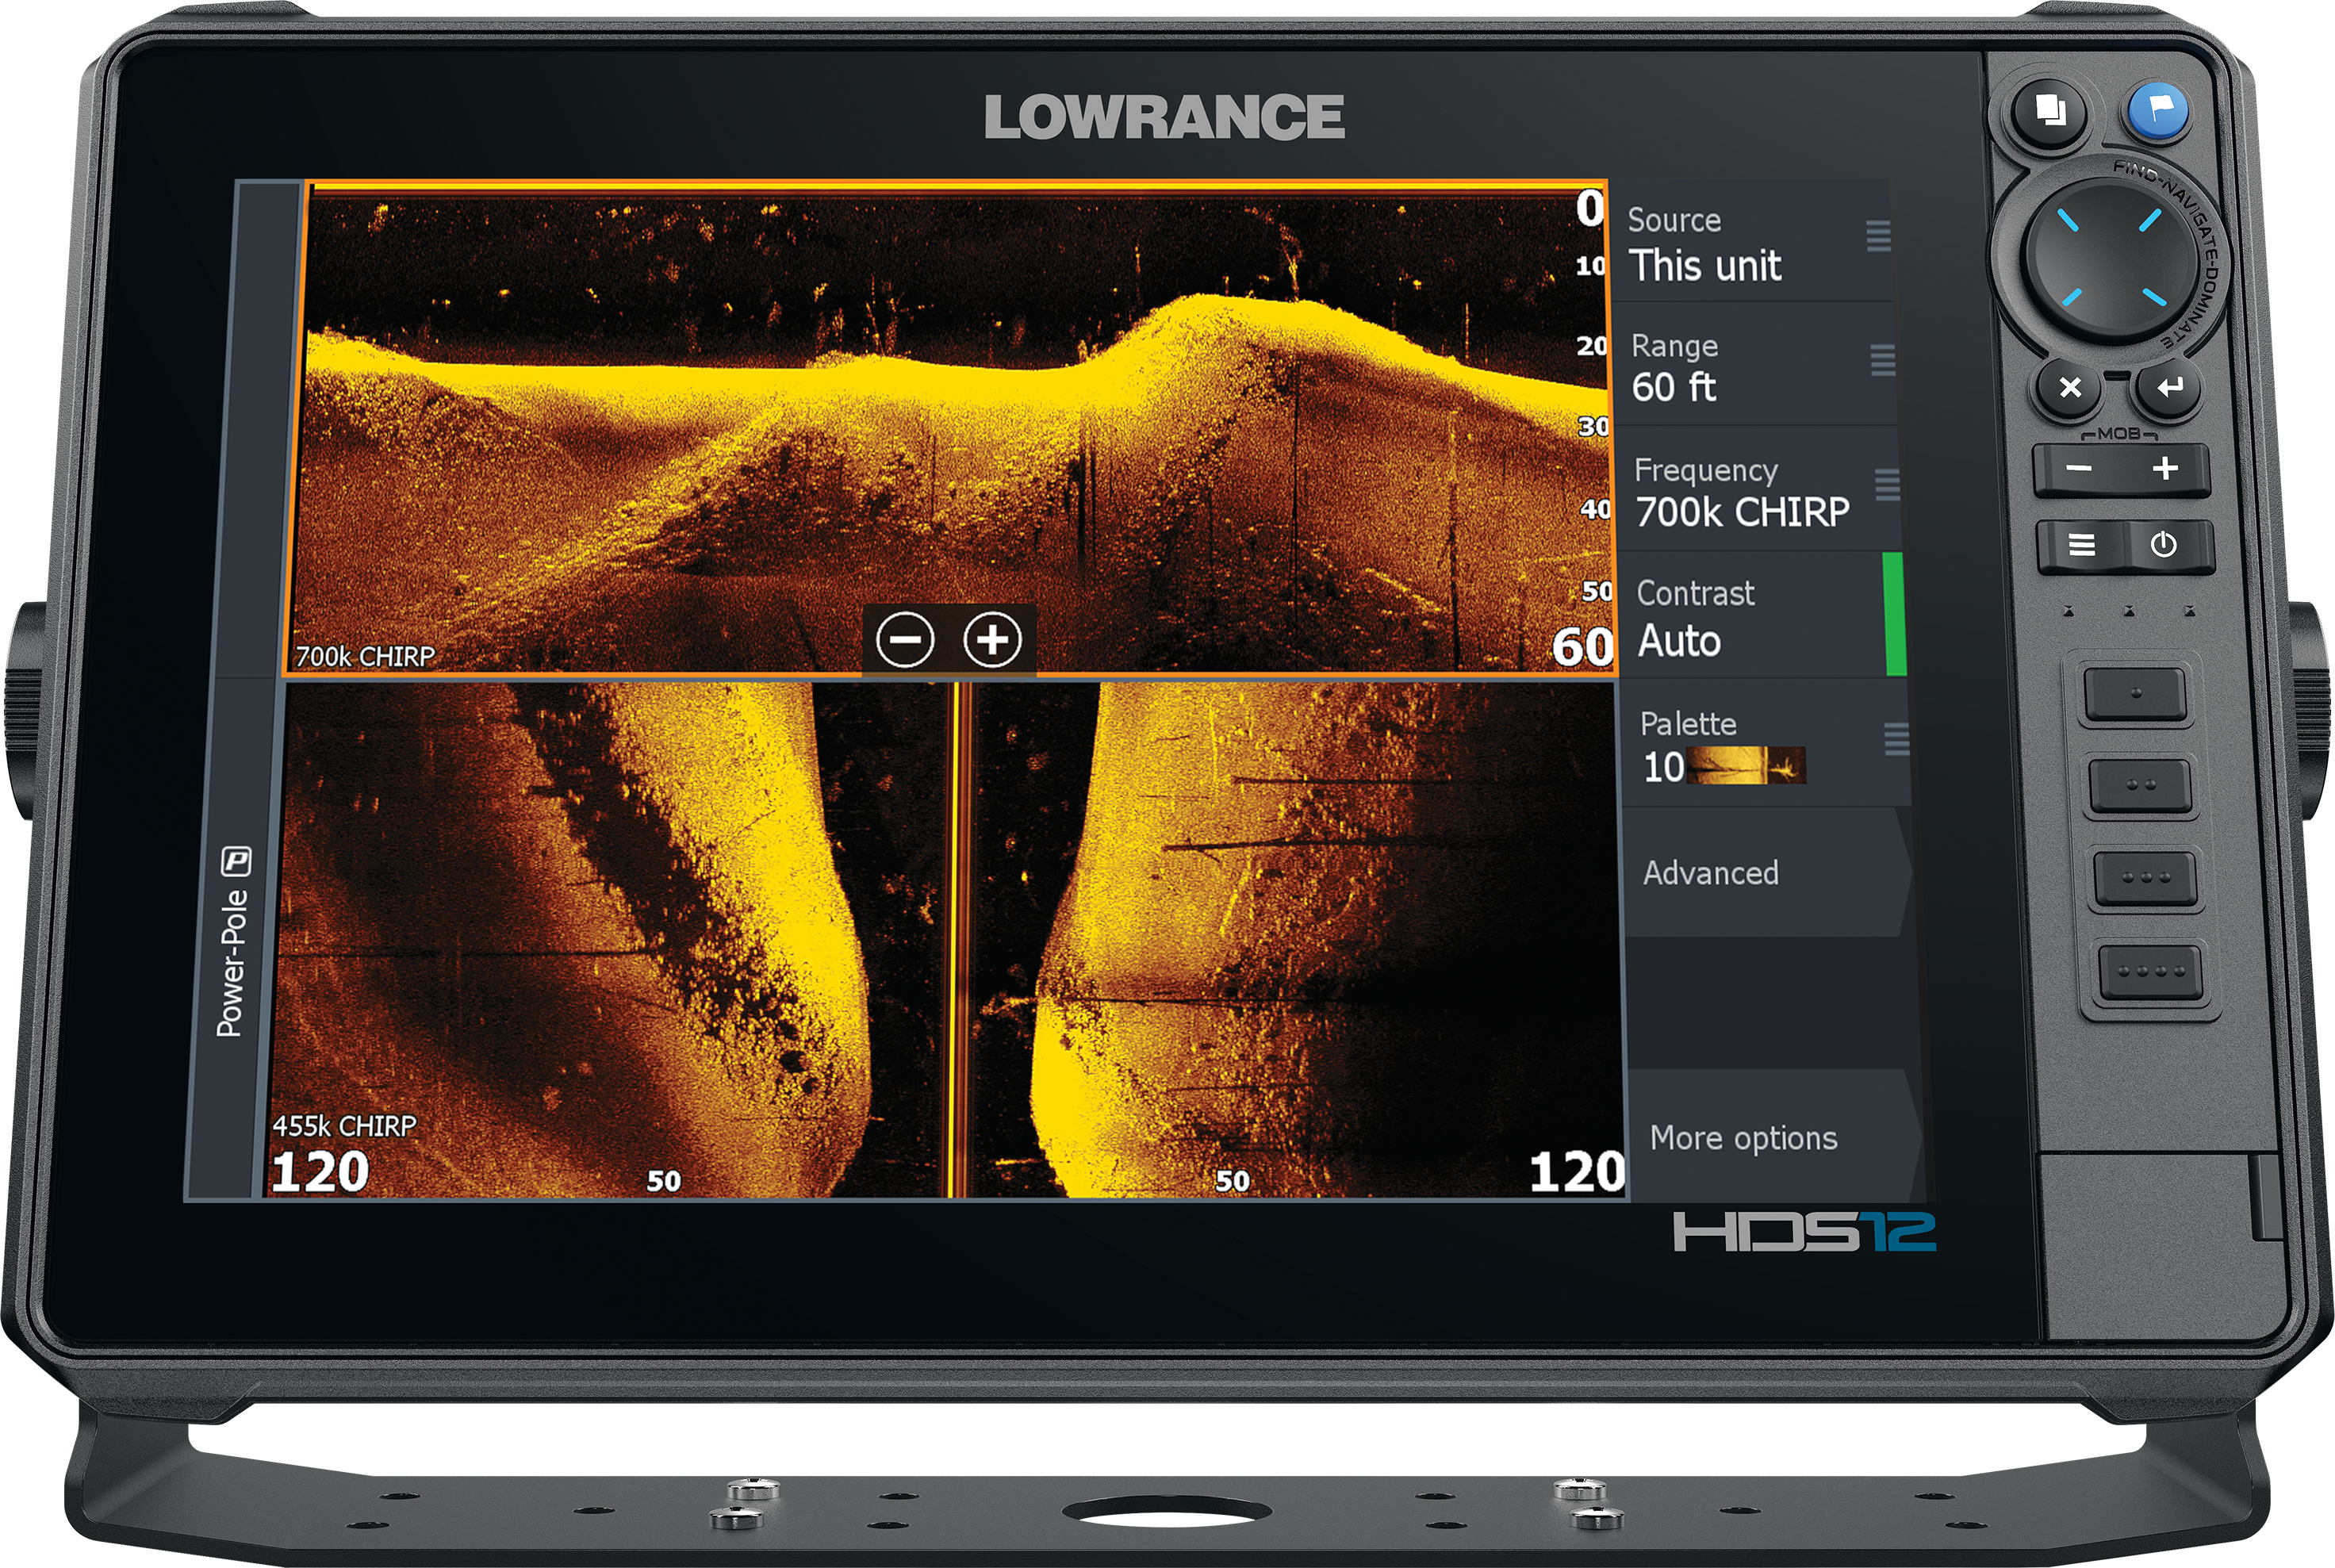Select the left 455k CHIRP SideScan panel
This screenshot has height=1568, width=2335.
click(608, 940)
